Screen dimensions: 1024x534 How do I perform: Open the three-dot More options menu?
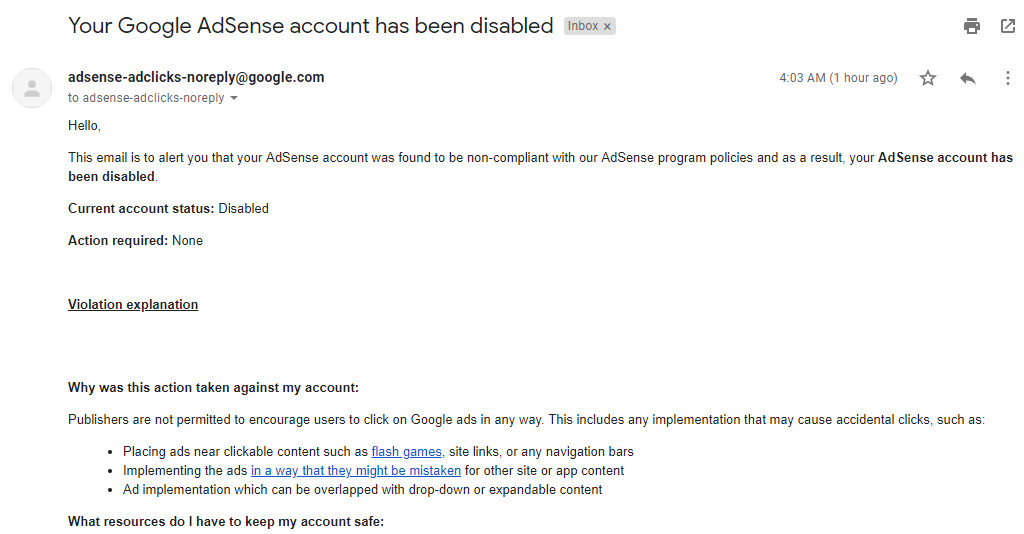click(1007, 78)
